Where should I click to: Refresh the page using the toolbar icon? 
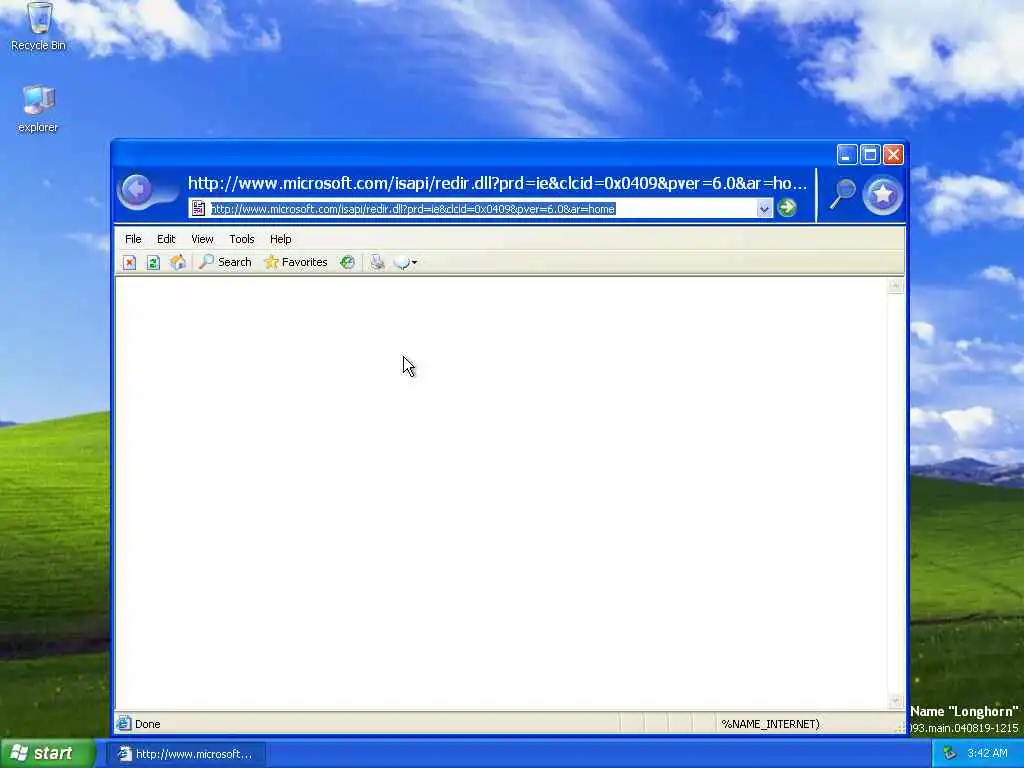point(153,263)
